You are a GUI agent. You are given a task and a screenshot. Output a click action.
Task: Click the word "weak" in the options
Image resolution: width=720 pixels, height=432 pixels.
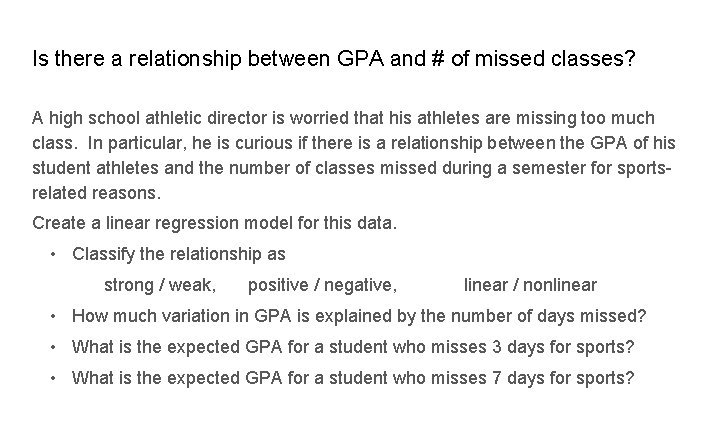point(191,285)
